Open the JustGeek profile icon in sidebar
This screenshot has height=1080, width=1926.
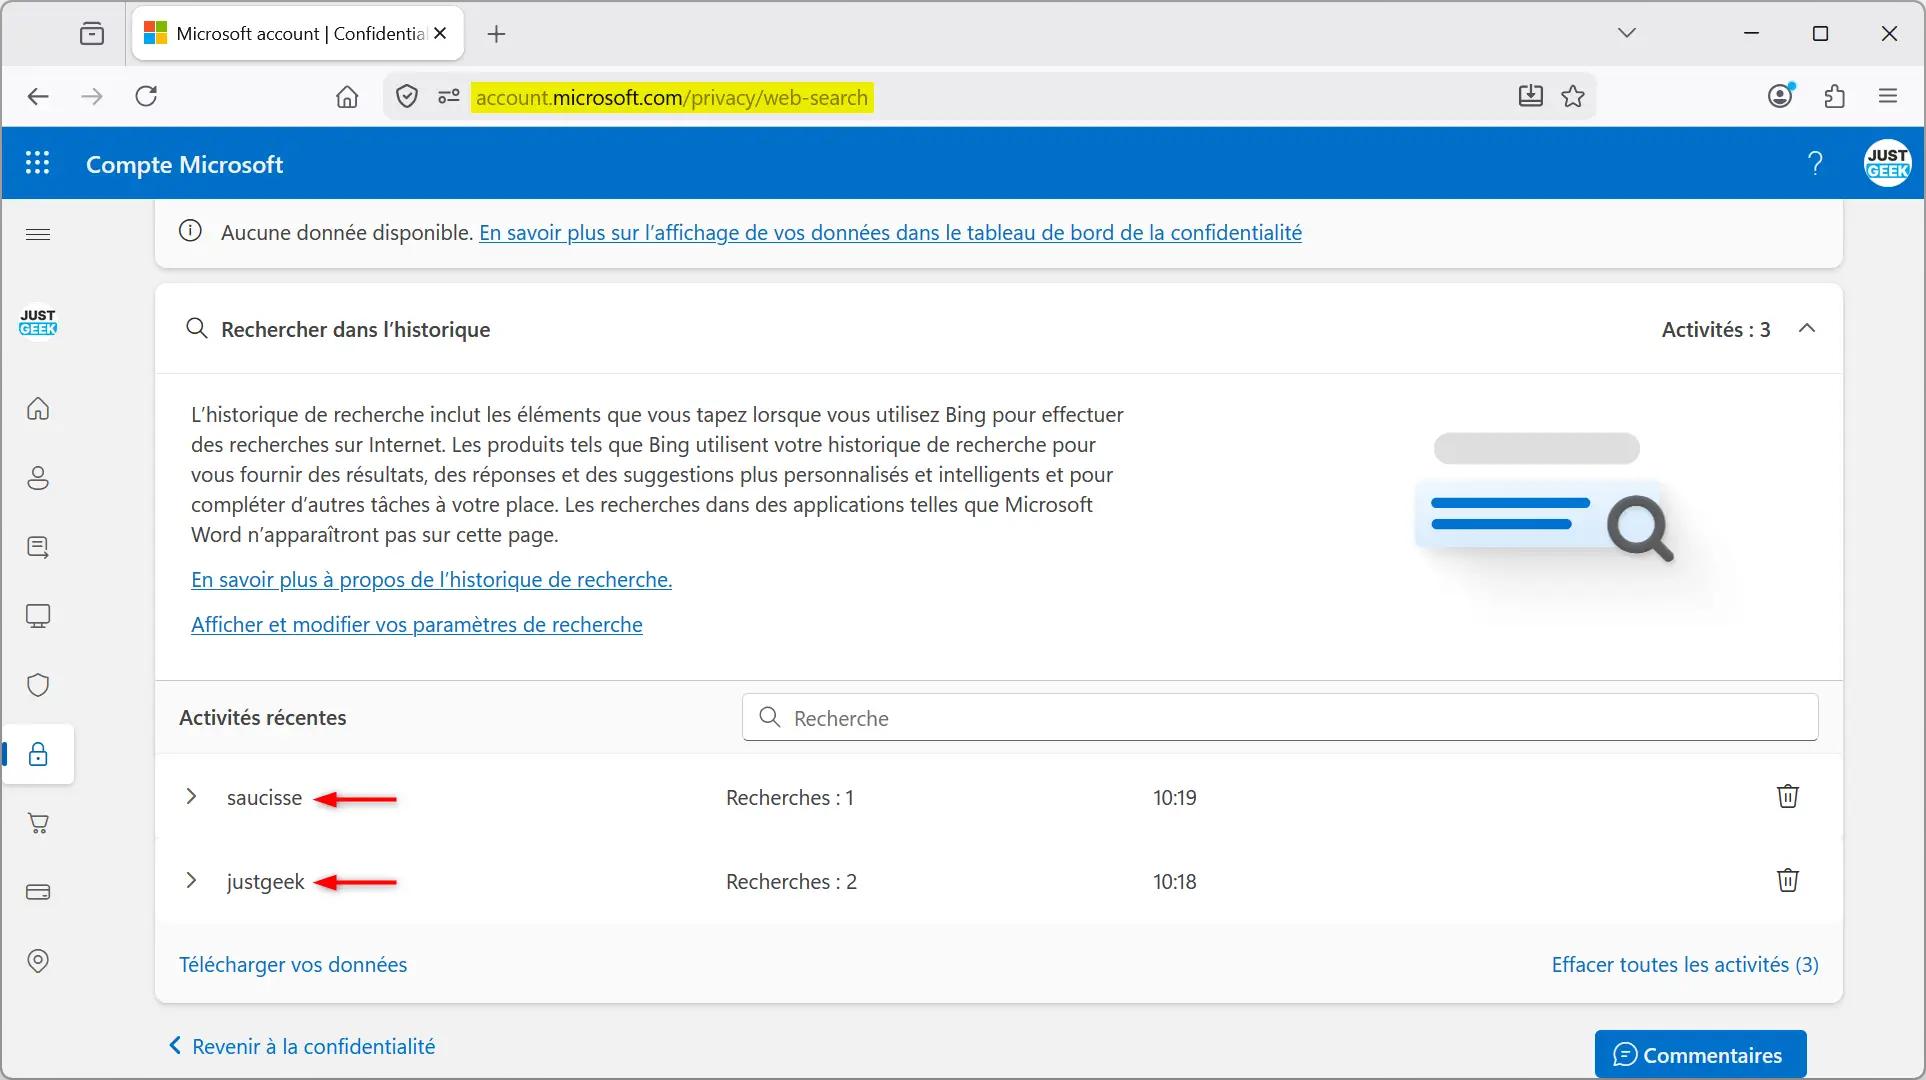pos(38,322)
